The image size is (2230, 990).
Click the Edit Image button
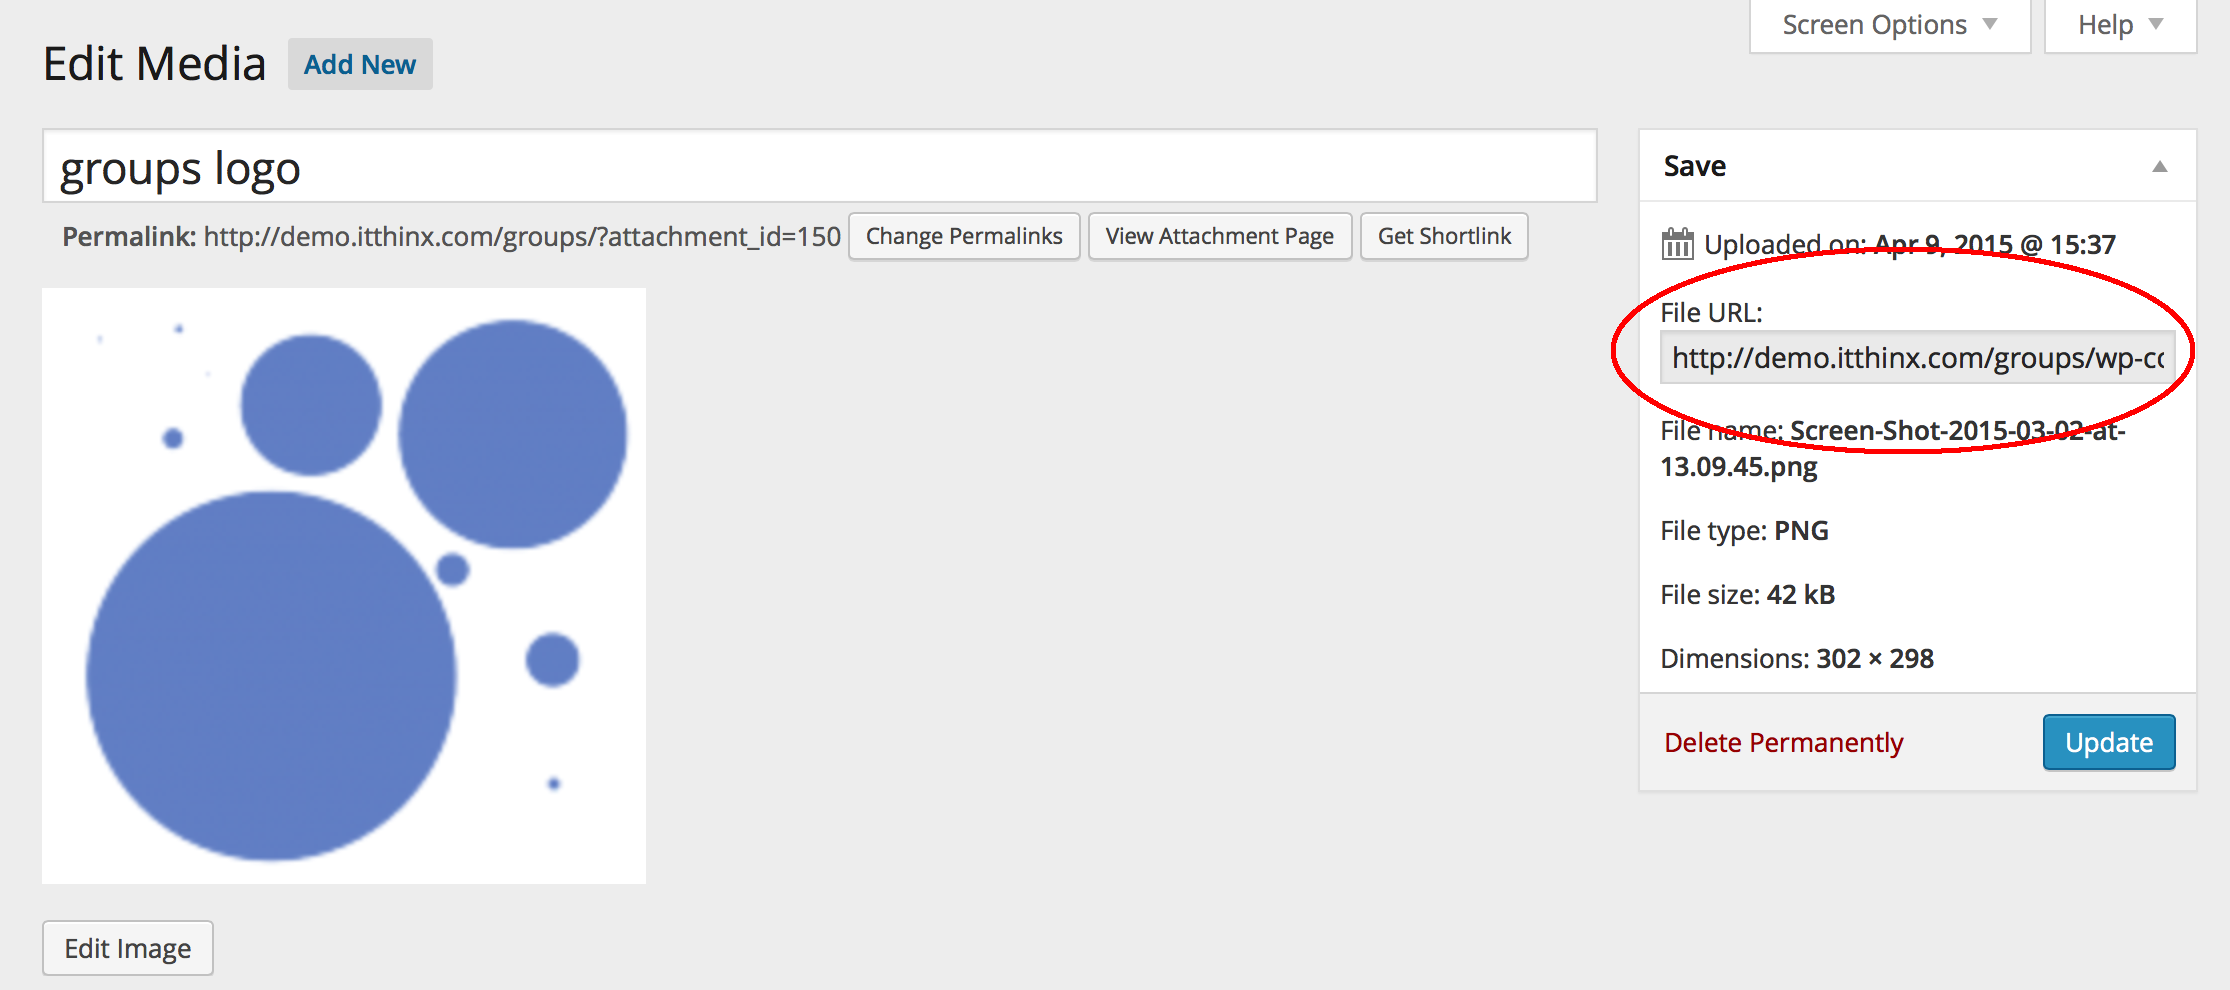click(128, 948)
